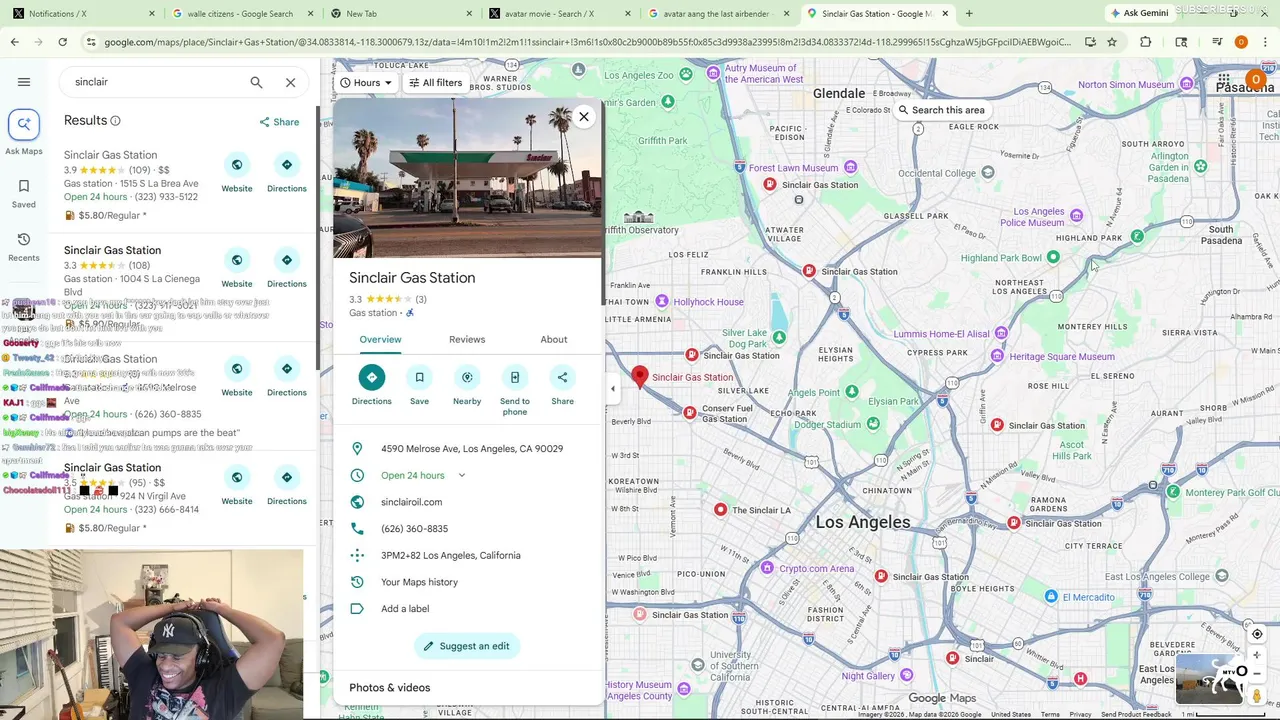Reload the page
This screenshot has height=720, width=1280.
point(62,42)
